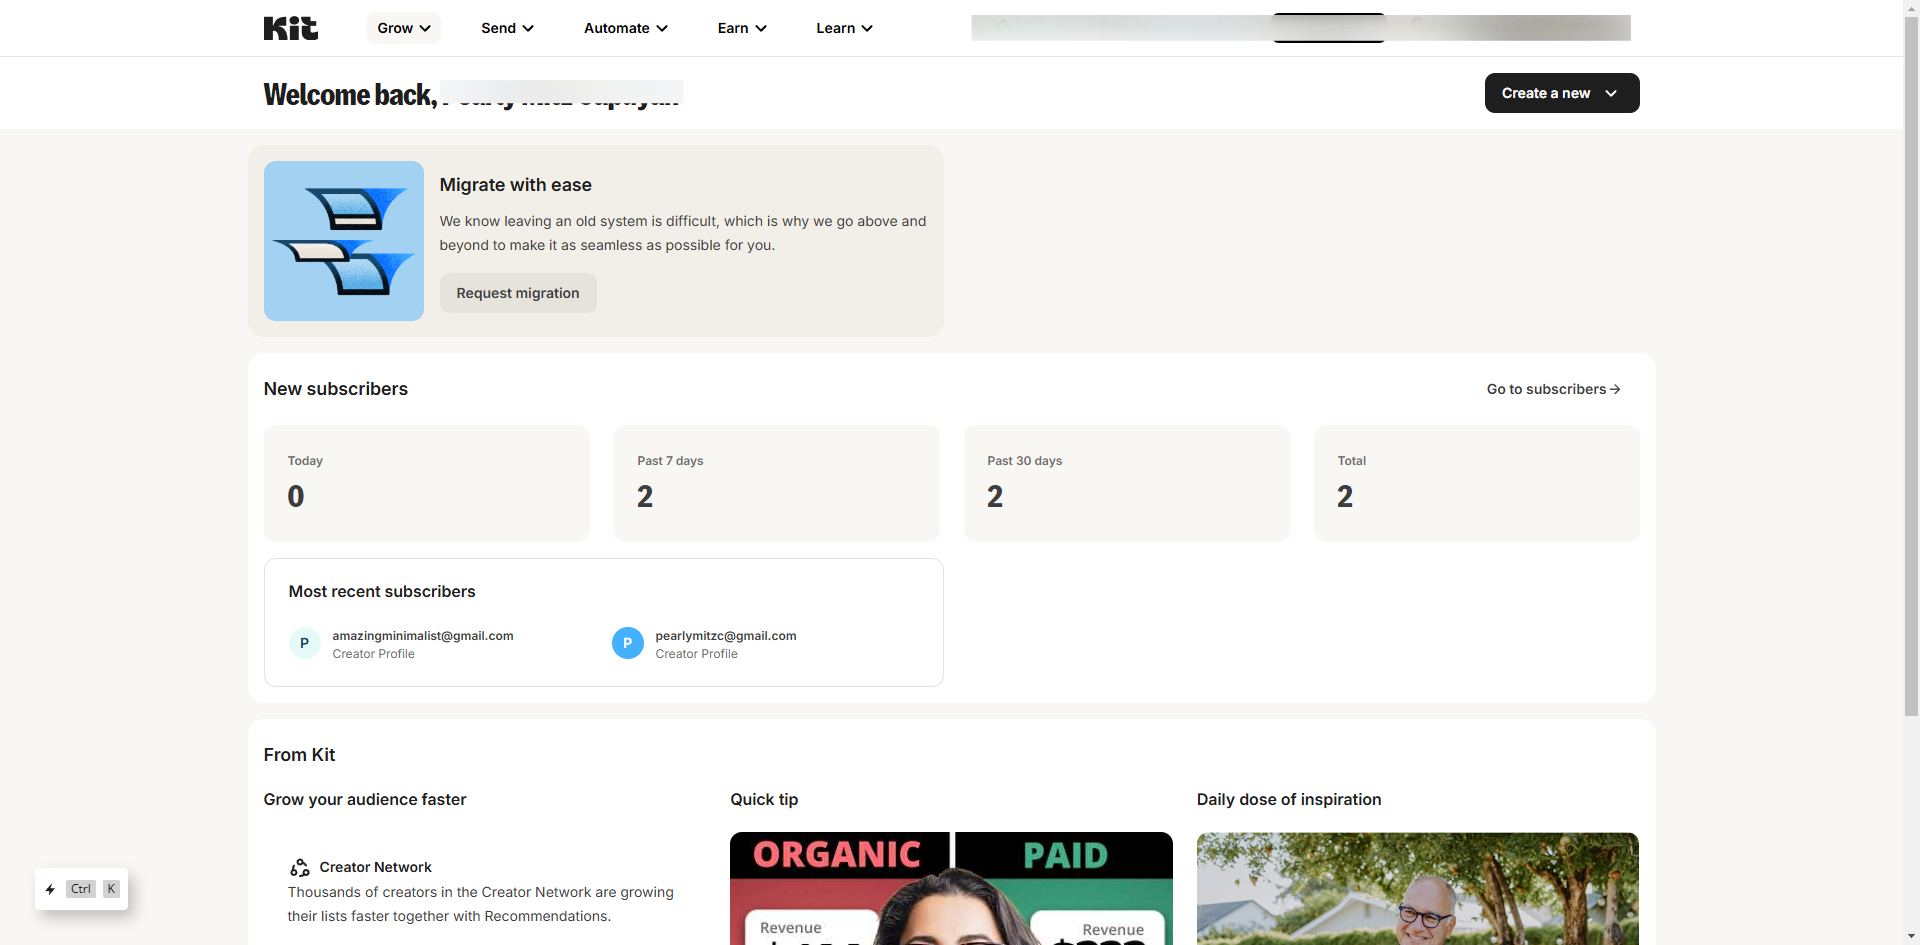Open the Earn menu
The width and height of the screenshot is (1920, 945).
(742, 28)
